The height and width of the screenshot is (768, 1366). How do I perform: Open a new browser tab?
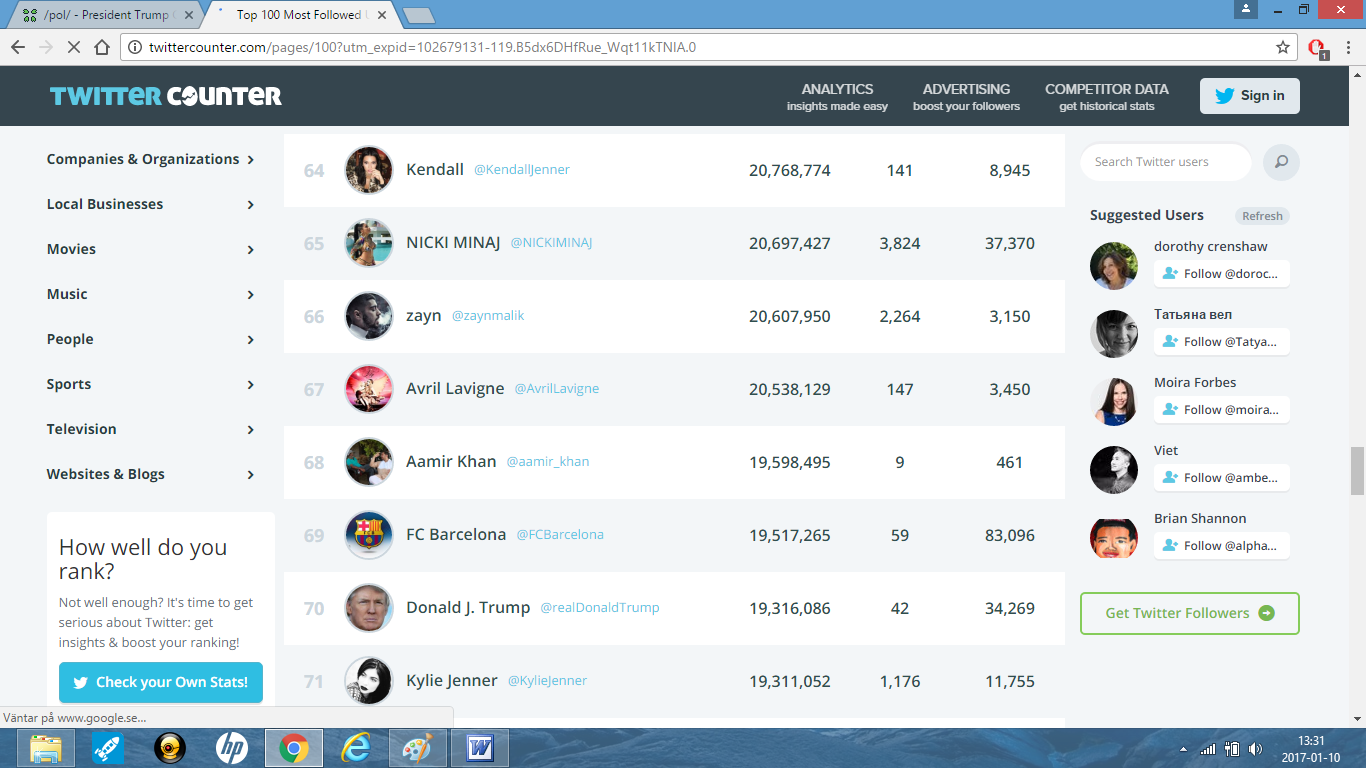(418, 15)
